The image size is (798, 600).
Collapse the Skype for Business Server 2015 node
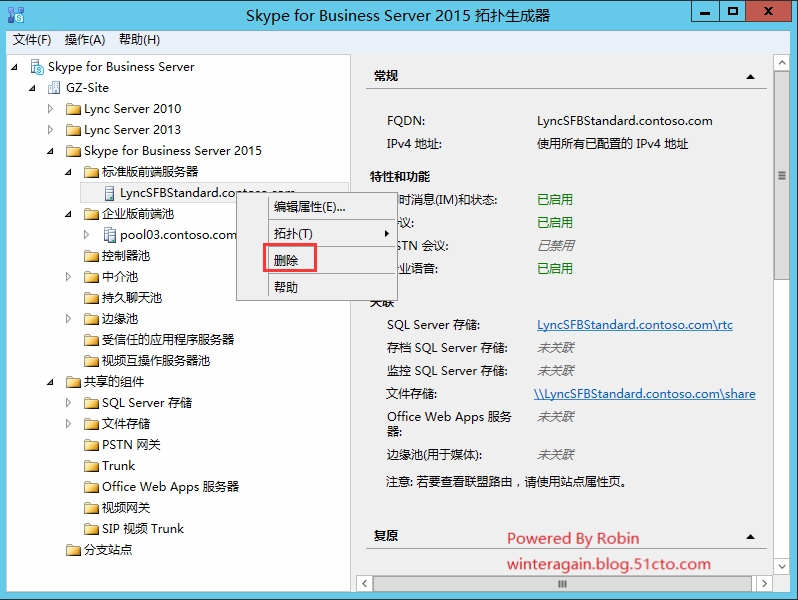(x=50, y=151)
